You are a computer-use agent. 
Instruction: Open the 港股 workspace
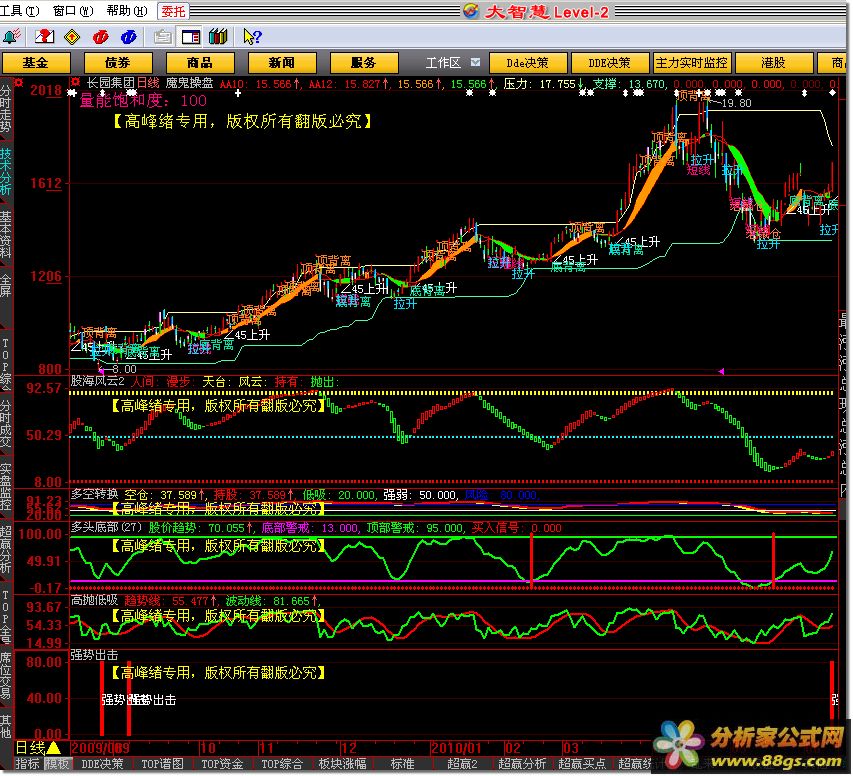(773, 63)
